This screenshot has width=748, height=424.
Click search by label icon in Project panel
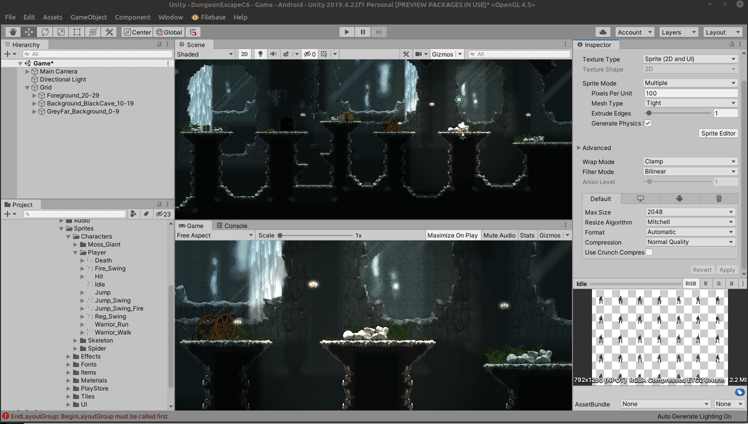click(146, 214)
